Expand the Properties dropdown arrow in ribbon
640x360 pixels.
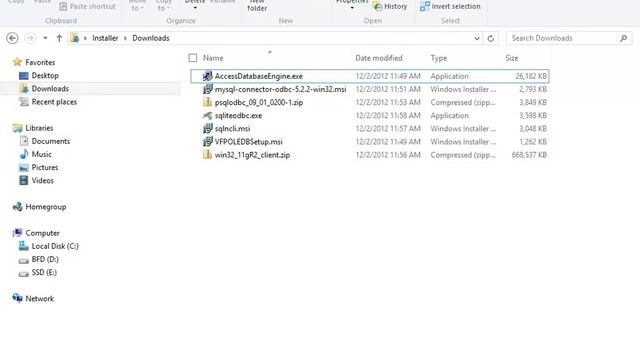coord(352,7)
